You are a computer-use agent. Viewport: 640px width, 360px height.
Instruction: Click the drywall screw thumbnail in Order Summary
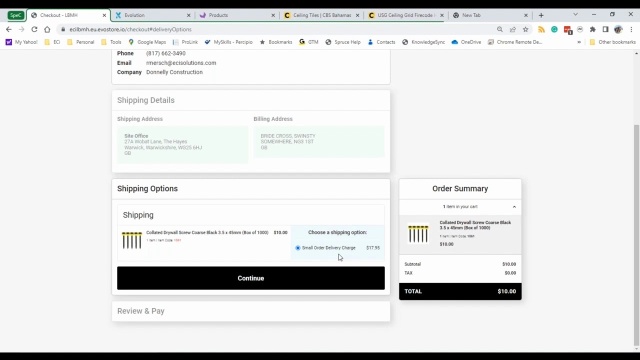coord(418,233)
